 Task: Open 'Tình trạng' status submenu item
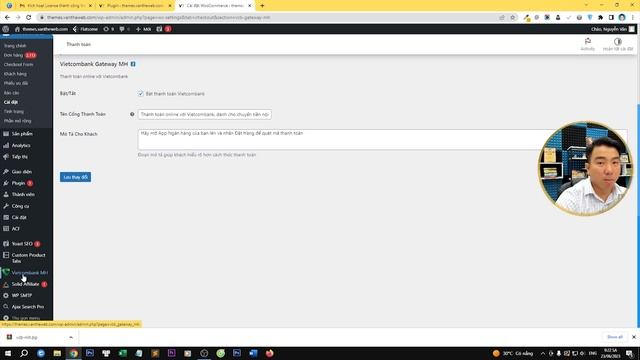(x=14, y=111)
